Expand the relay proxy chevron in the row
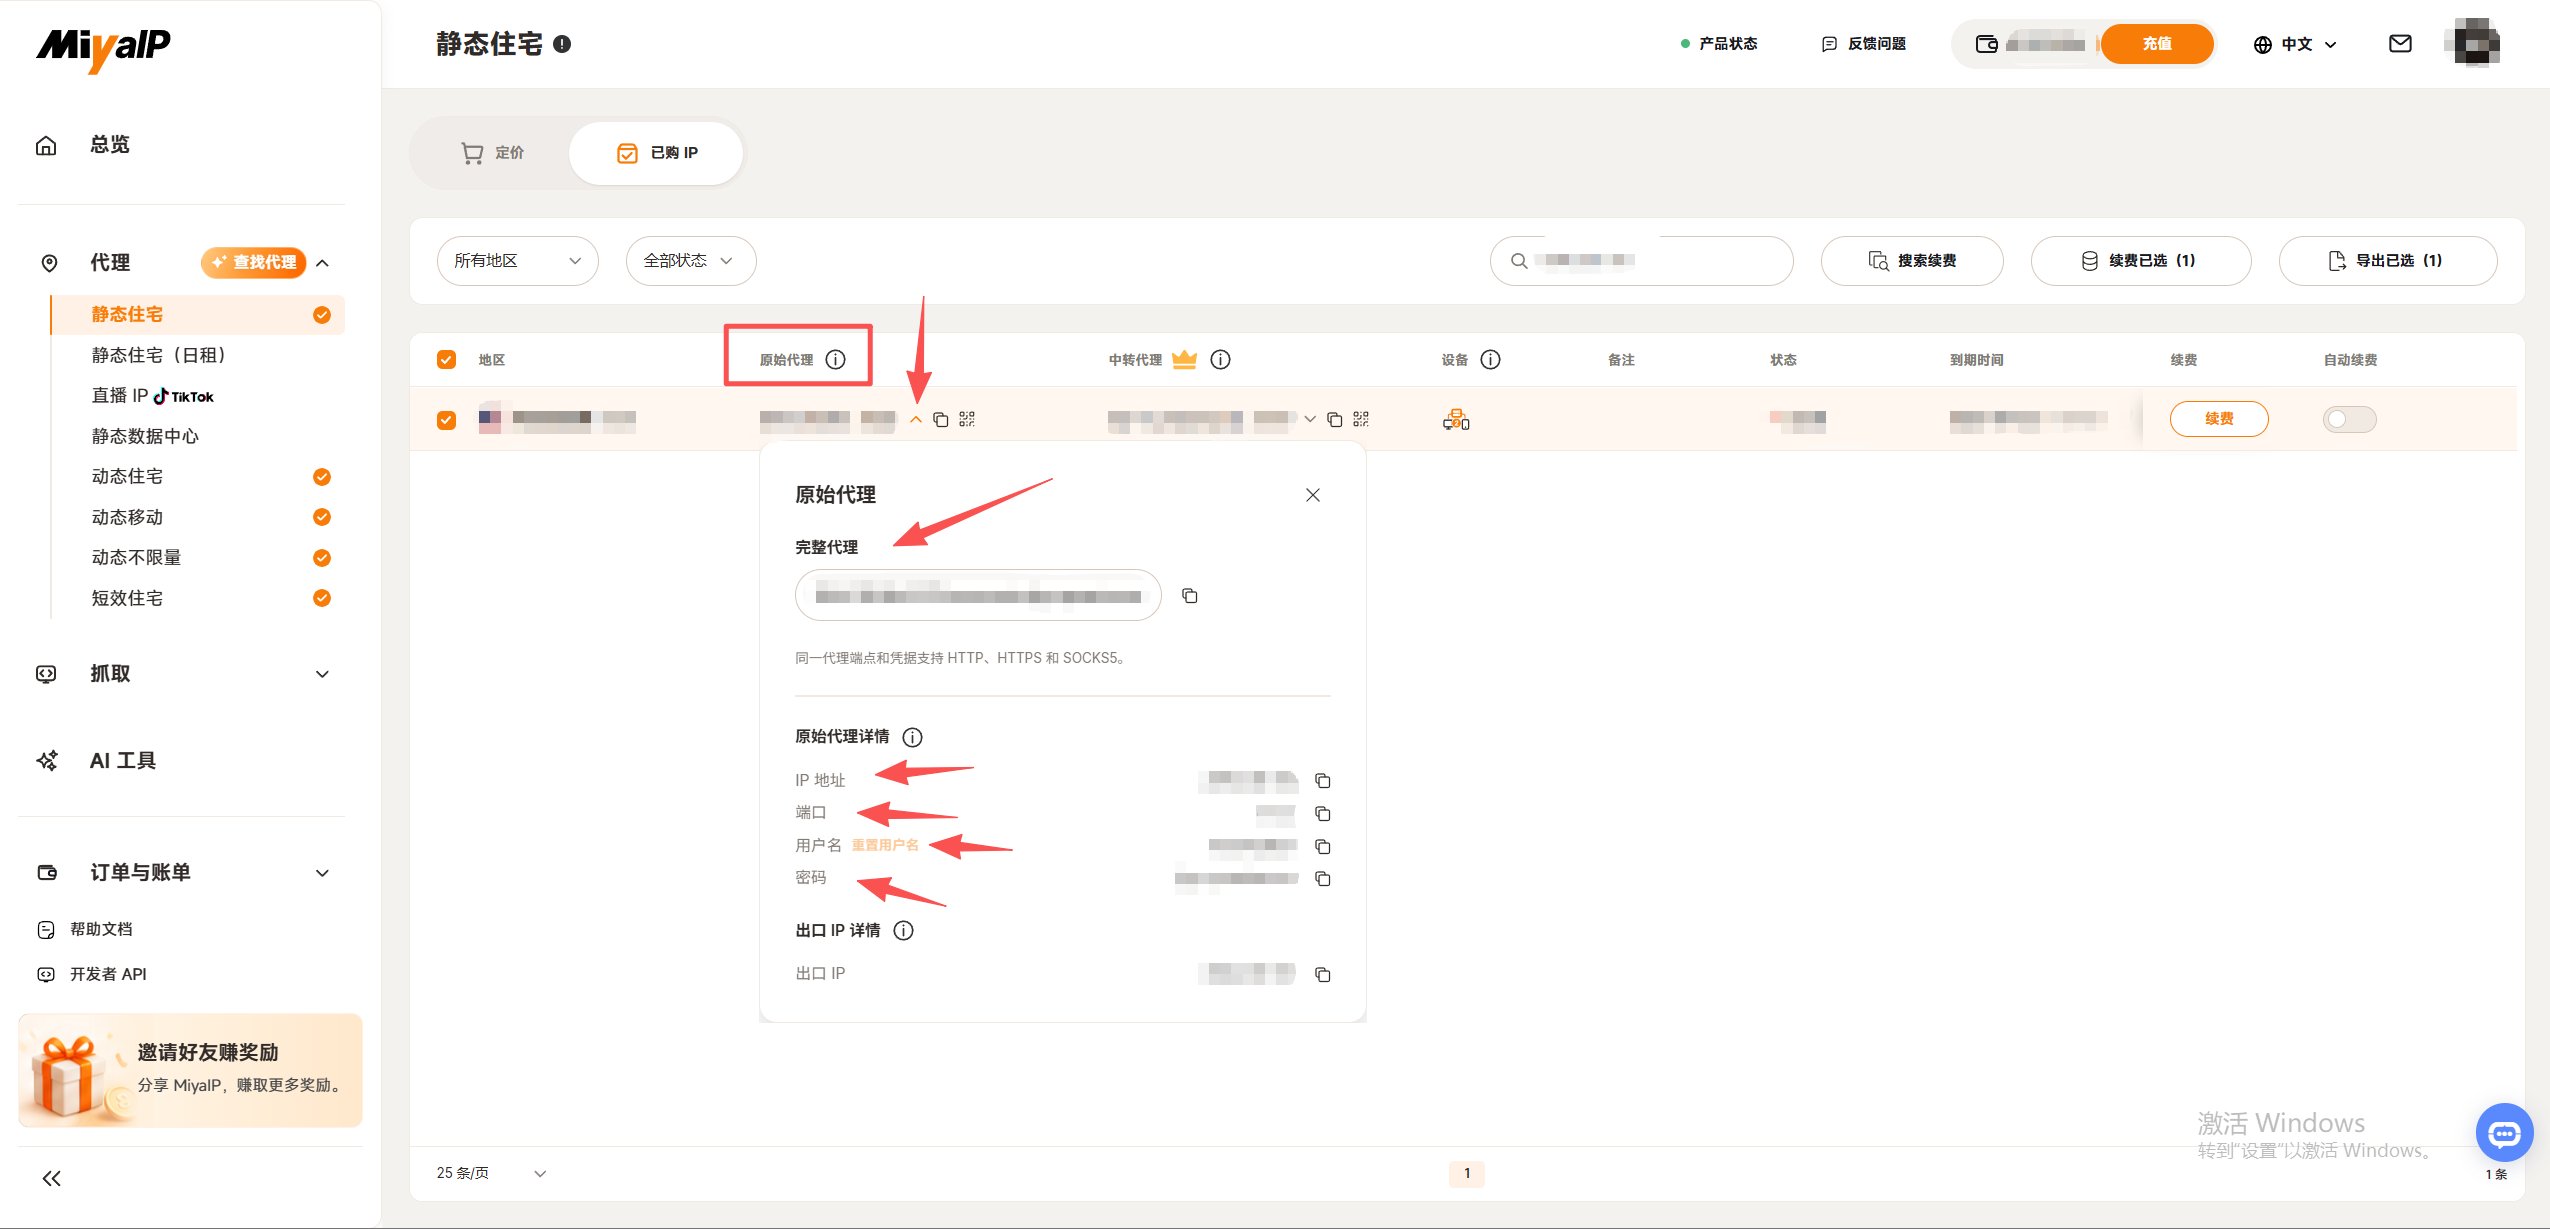The height and width of the screenshot is (1229, 2550). tap(1309, 419)
